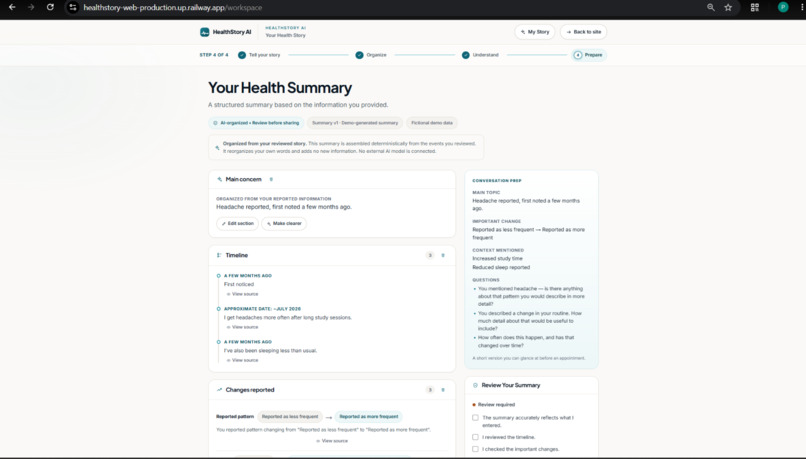Collapse the Timeline section arrow
The height and width of the screenshot is (459, 806).
click(x=443, y=255)
